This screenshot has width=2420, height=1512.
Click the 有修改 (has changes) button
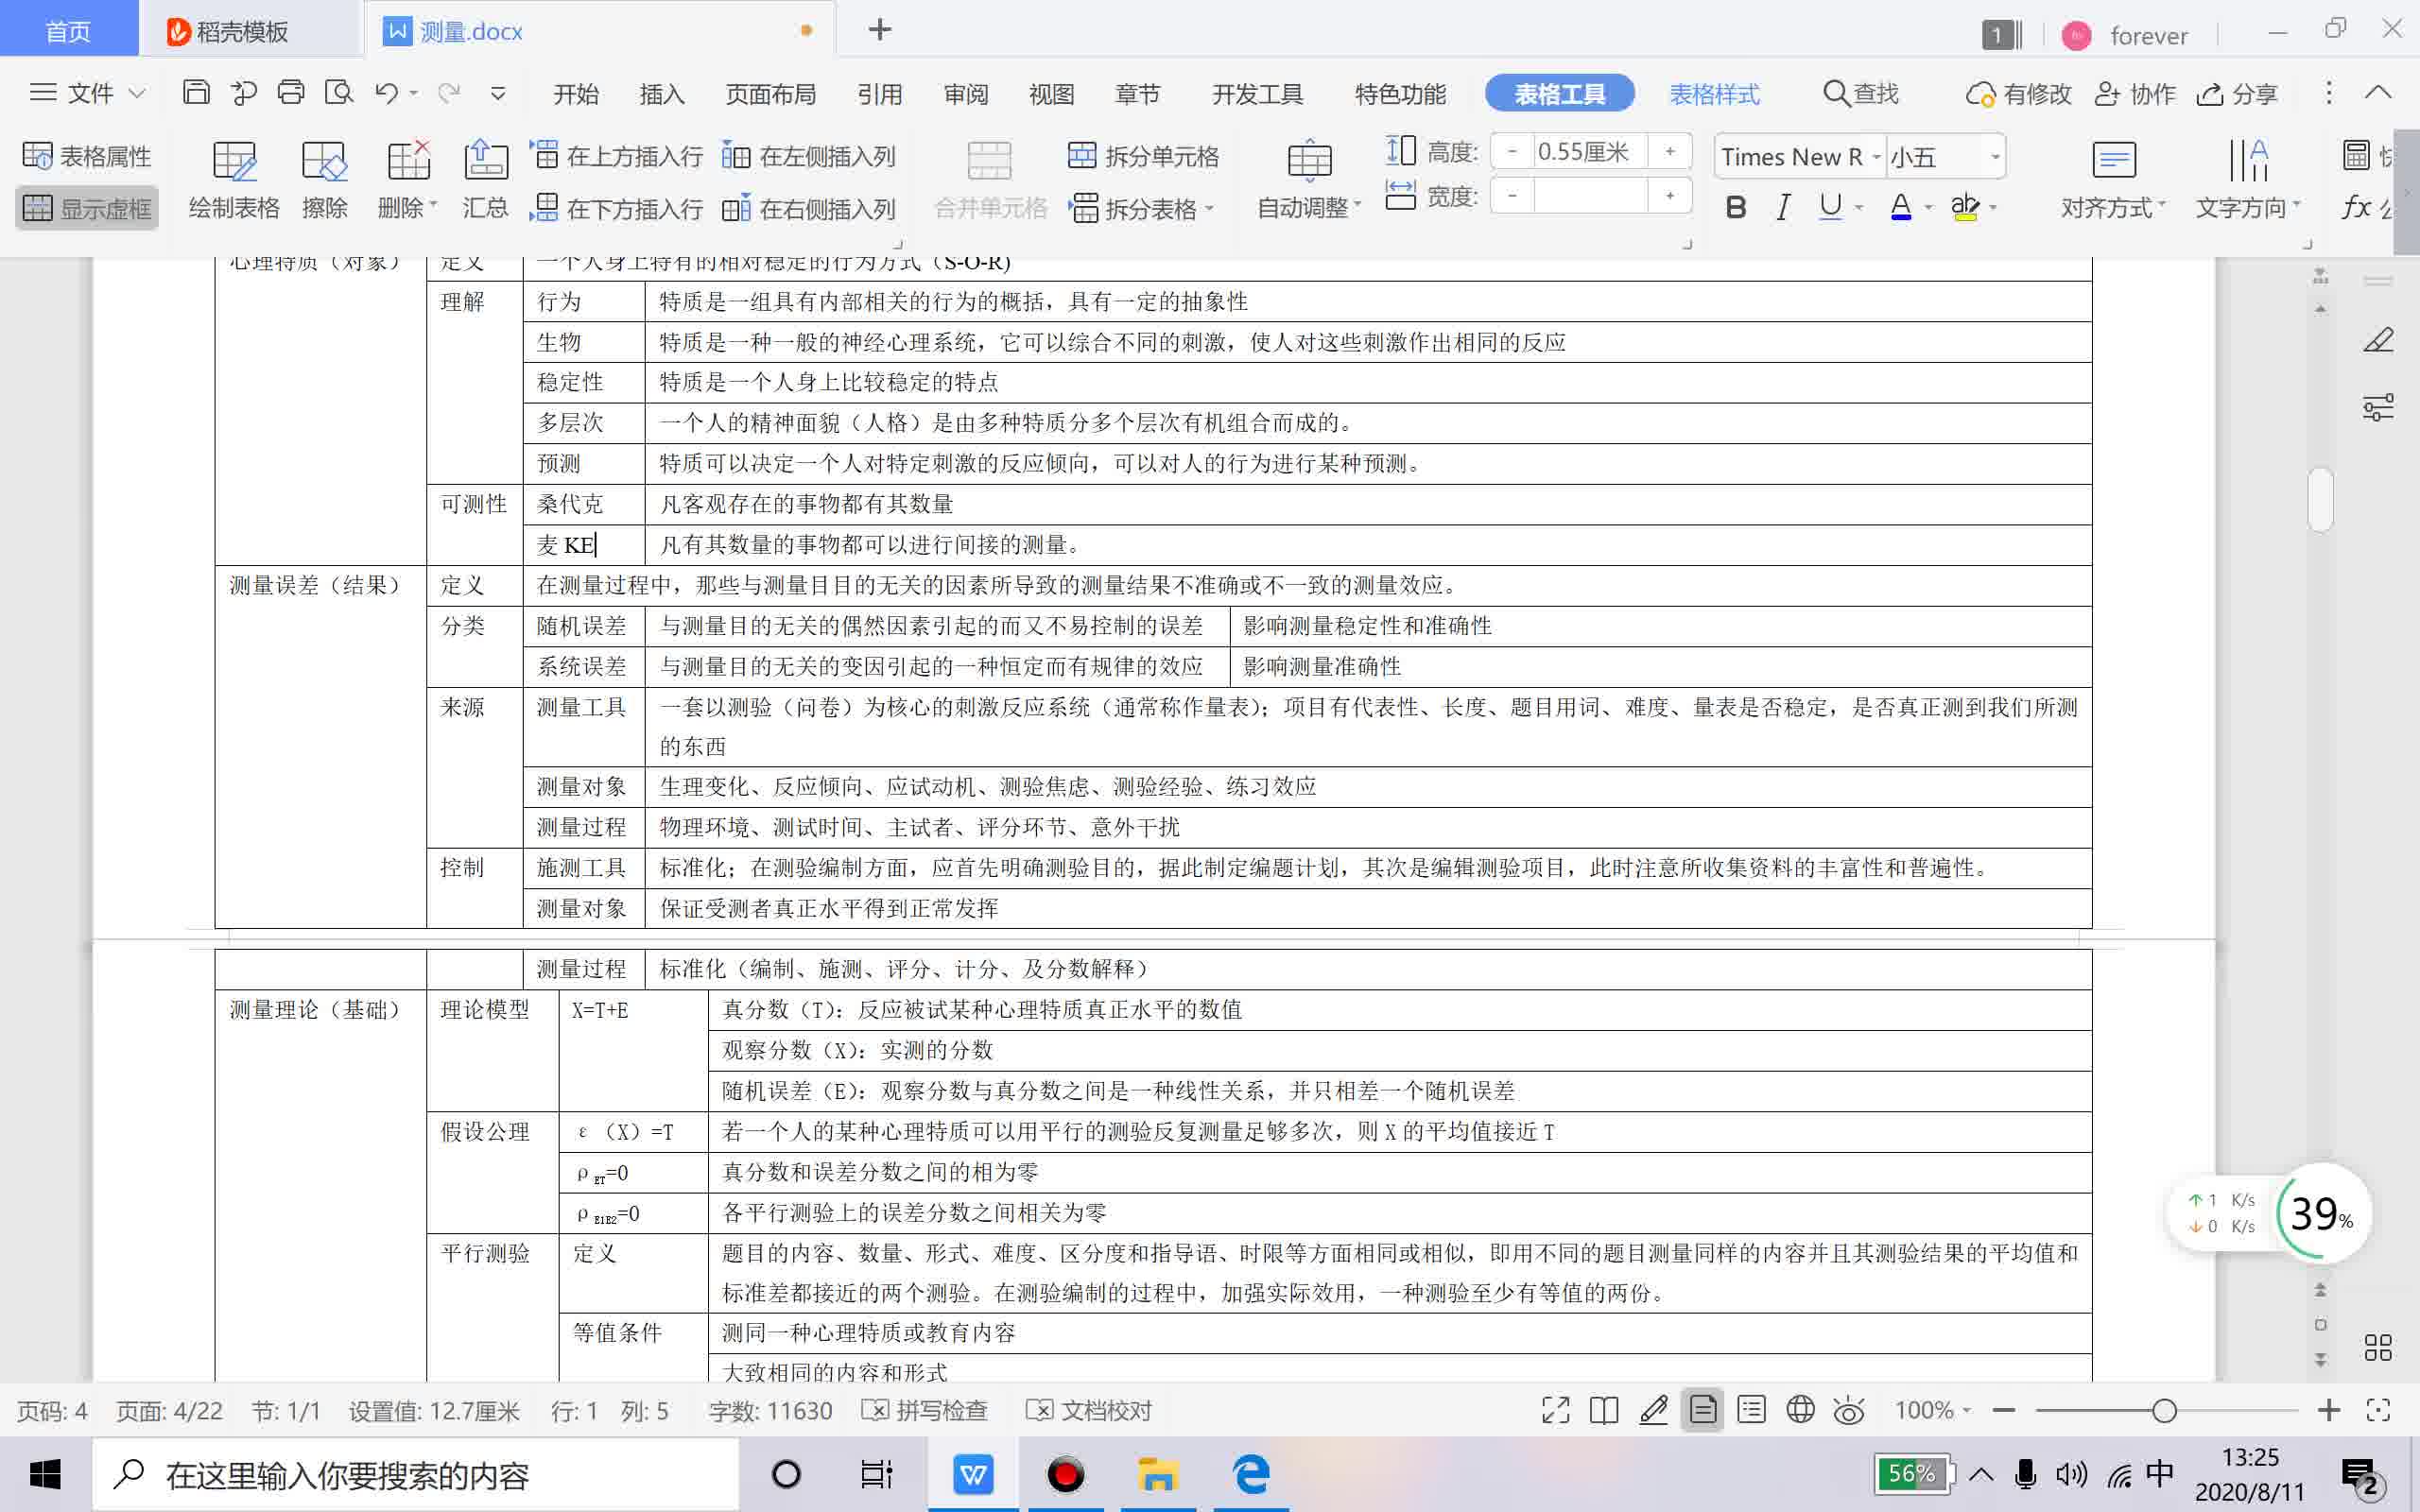tap(2018, 93)
